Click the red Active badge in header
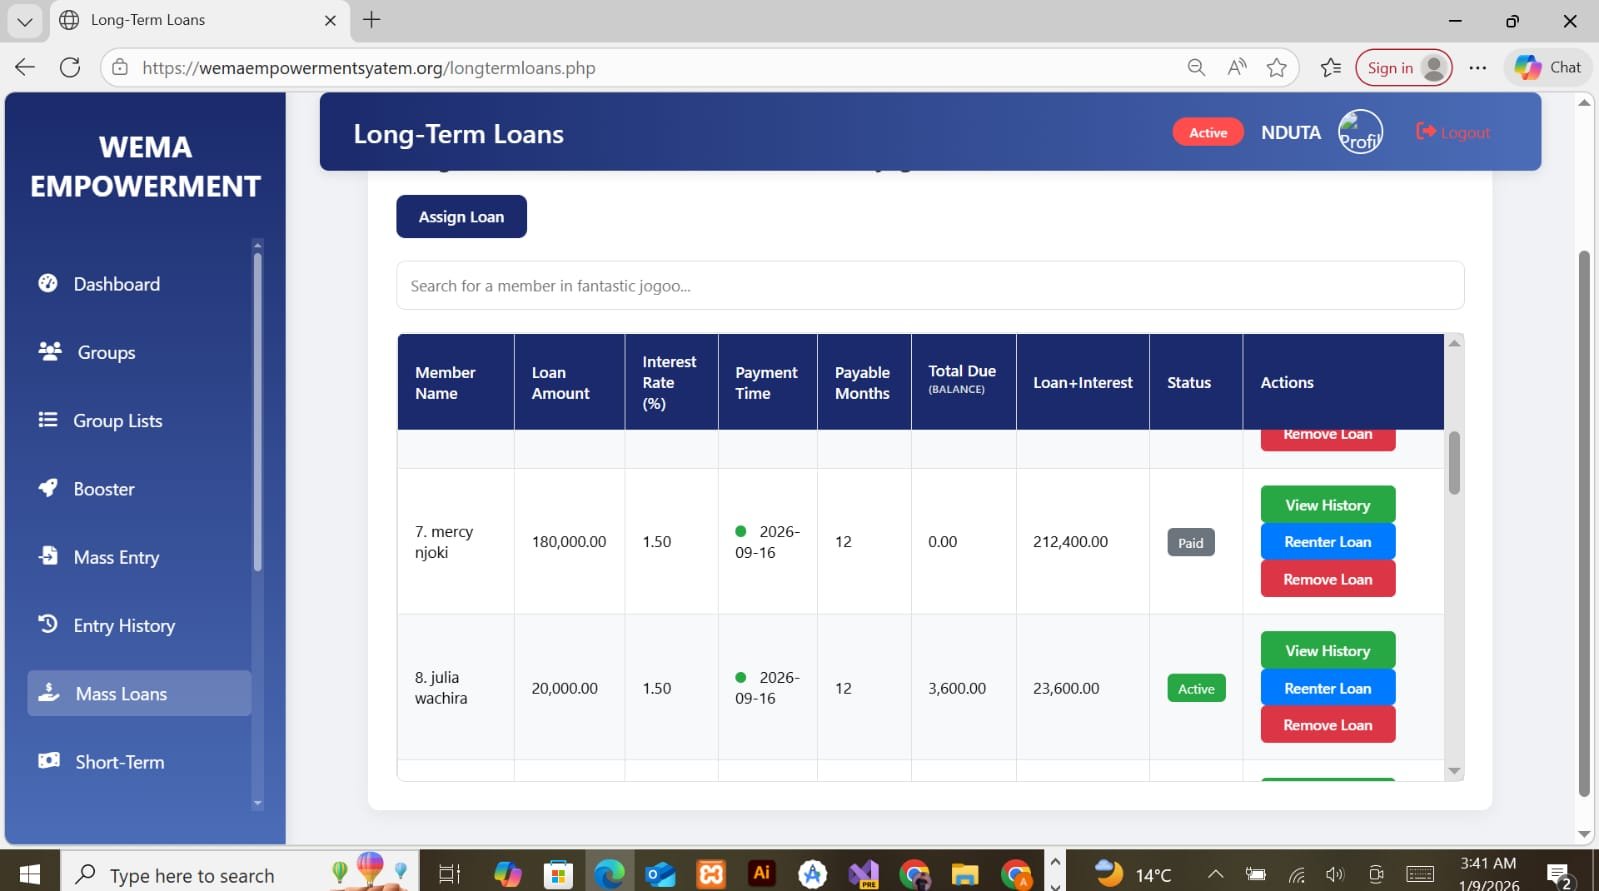The height and width of the screenshot is (891, 1599). point(1208,132)
